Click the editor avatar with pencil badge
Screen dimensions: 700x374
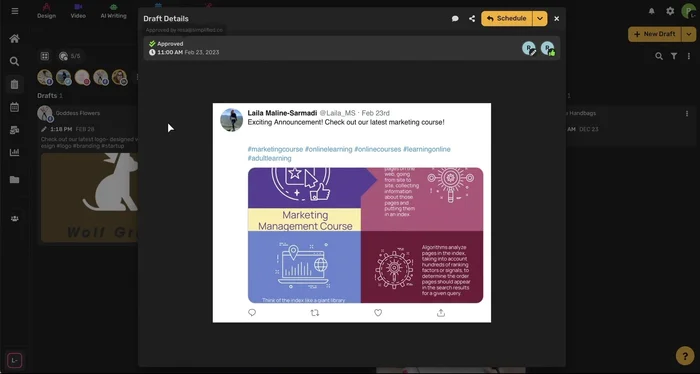(x=529, y=48)
